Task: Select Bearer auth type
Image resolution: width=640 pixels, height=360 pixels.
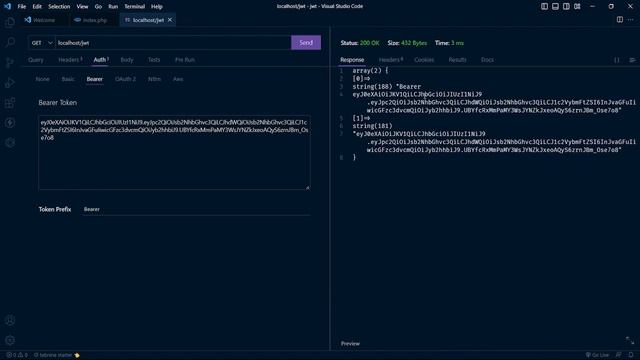Action: tap(94, 79)
